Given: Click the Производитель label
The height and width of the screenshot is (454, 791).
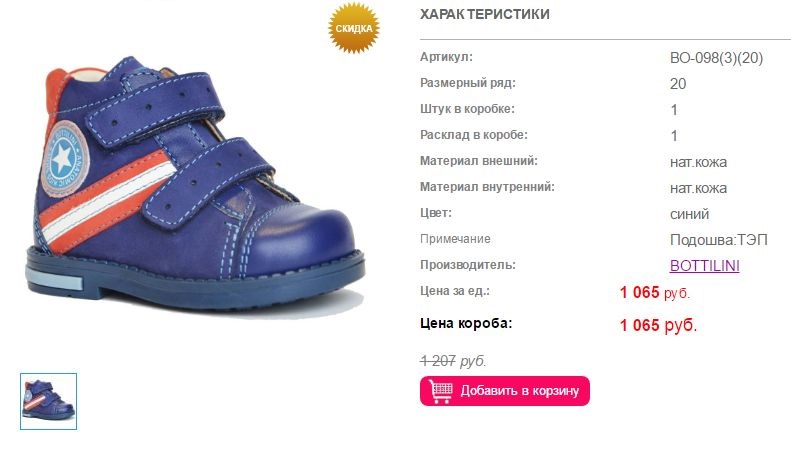Looking at the screenshot, I should click(x=468, y=265).
